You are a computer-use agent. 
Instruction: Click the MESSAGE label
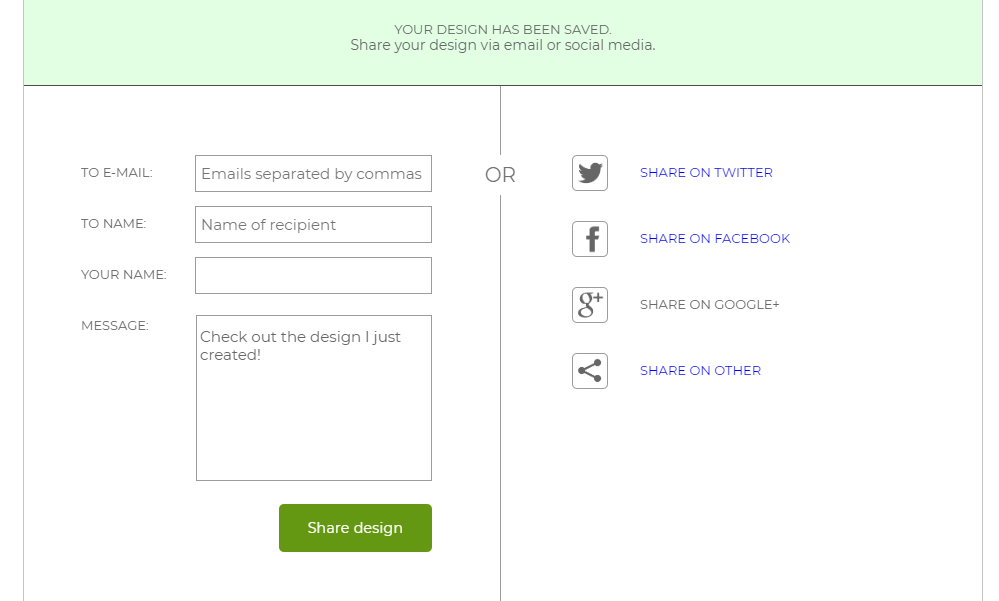pyautogui.click(x=115, y=326)
